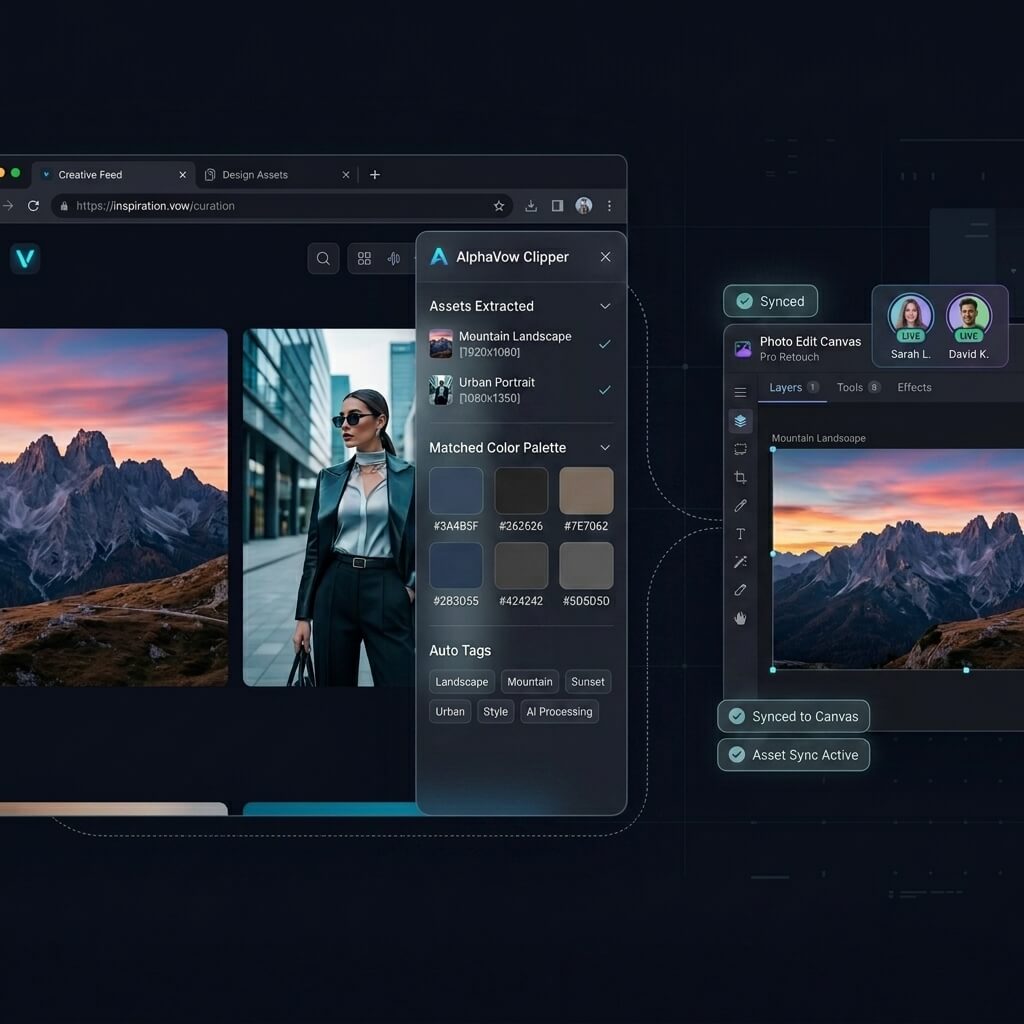Select the Magic Wand tool
Screen dimensions: 1024x1024
740,562
